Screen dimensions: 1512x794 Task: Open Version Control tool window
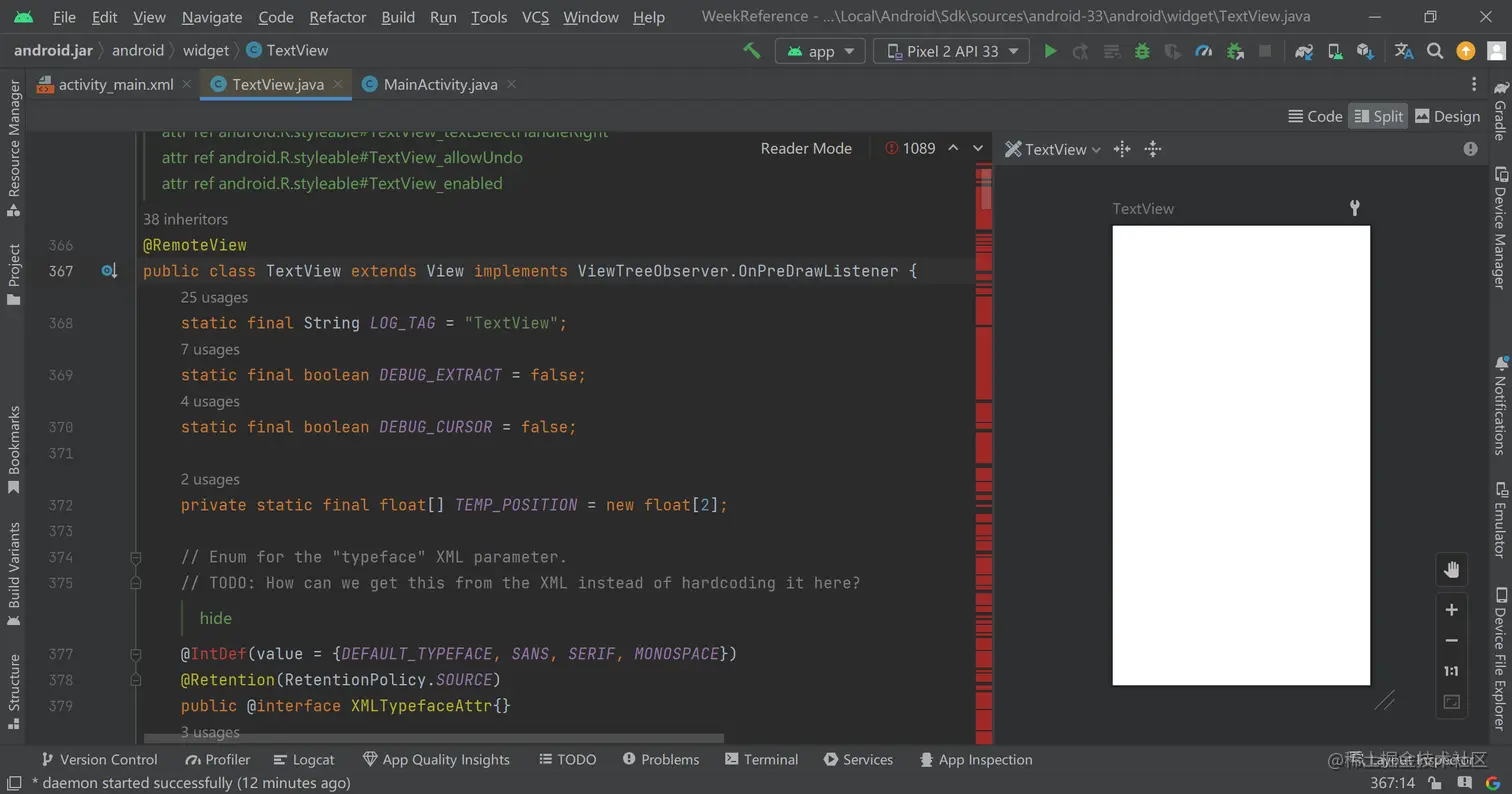coord(98,759)
